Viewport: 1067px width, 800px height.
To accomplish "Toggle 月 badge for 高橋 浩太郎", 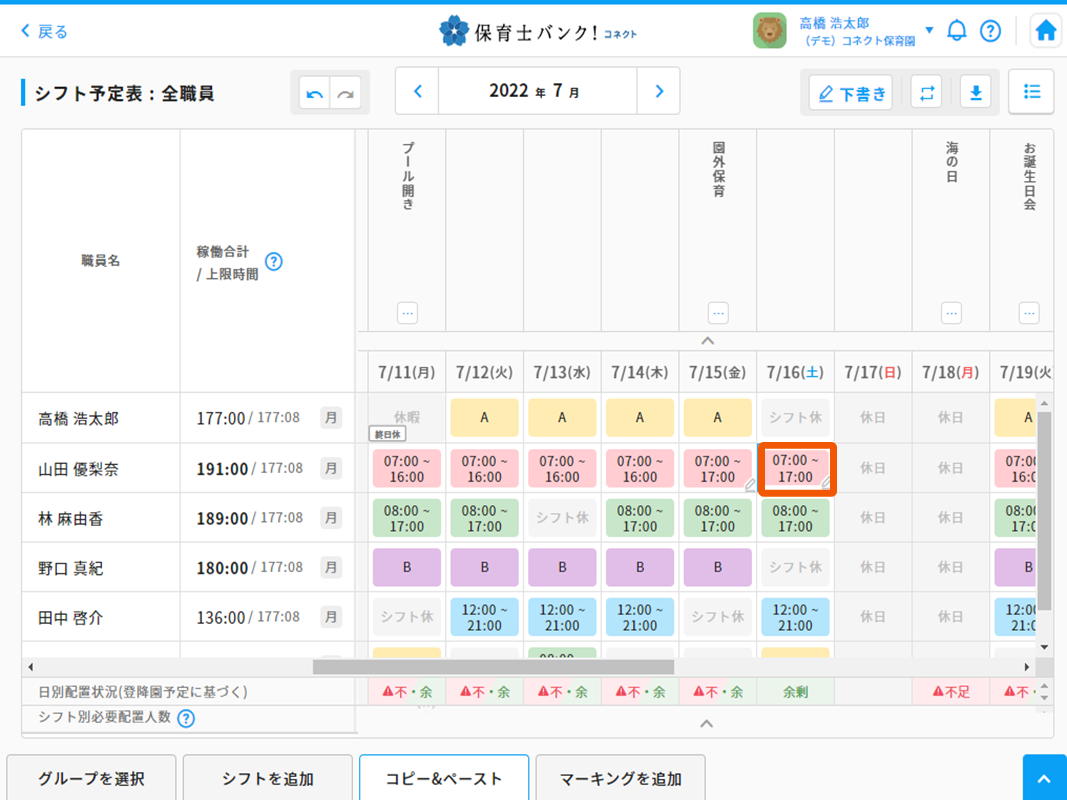I will coord(331,418).
